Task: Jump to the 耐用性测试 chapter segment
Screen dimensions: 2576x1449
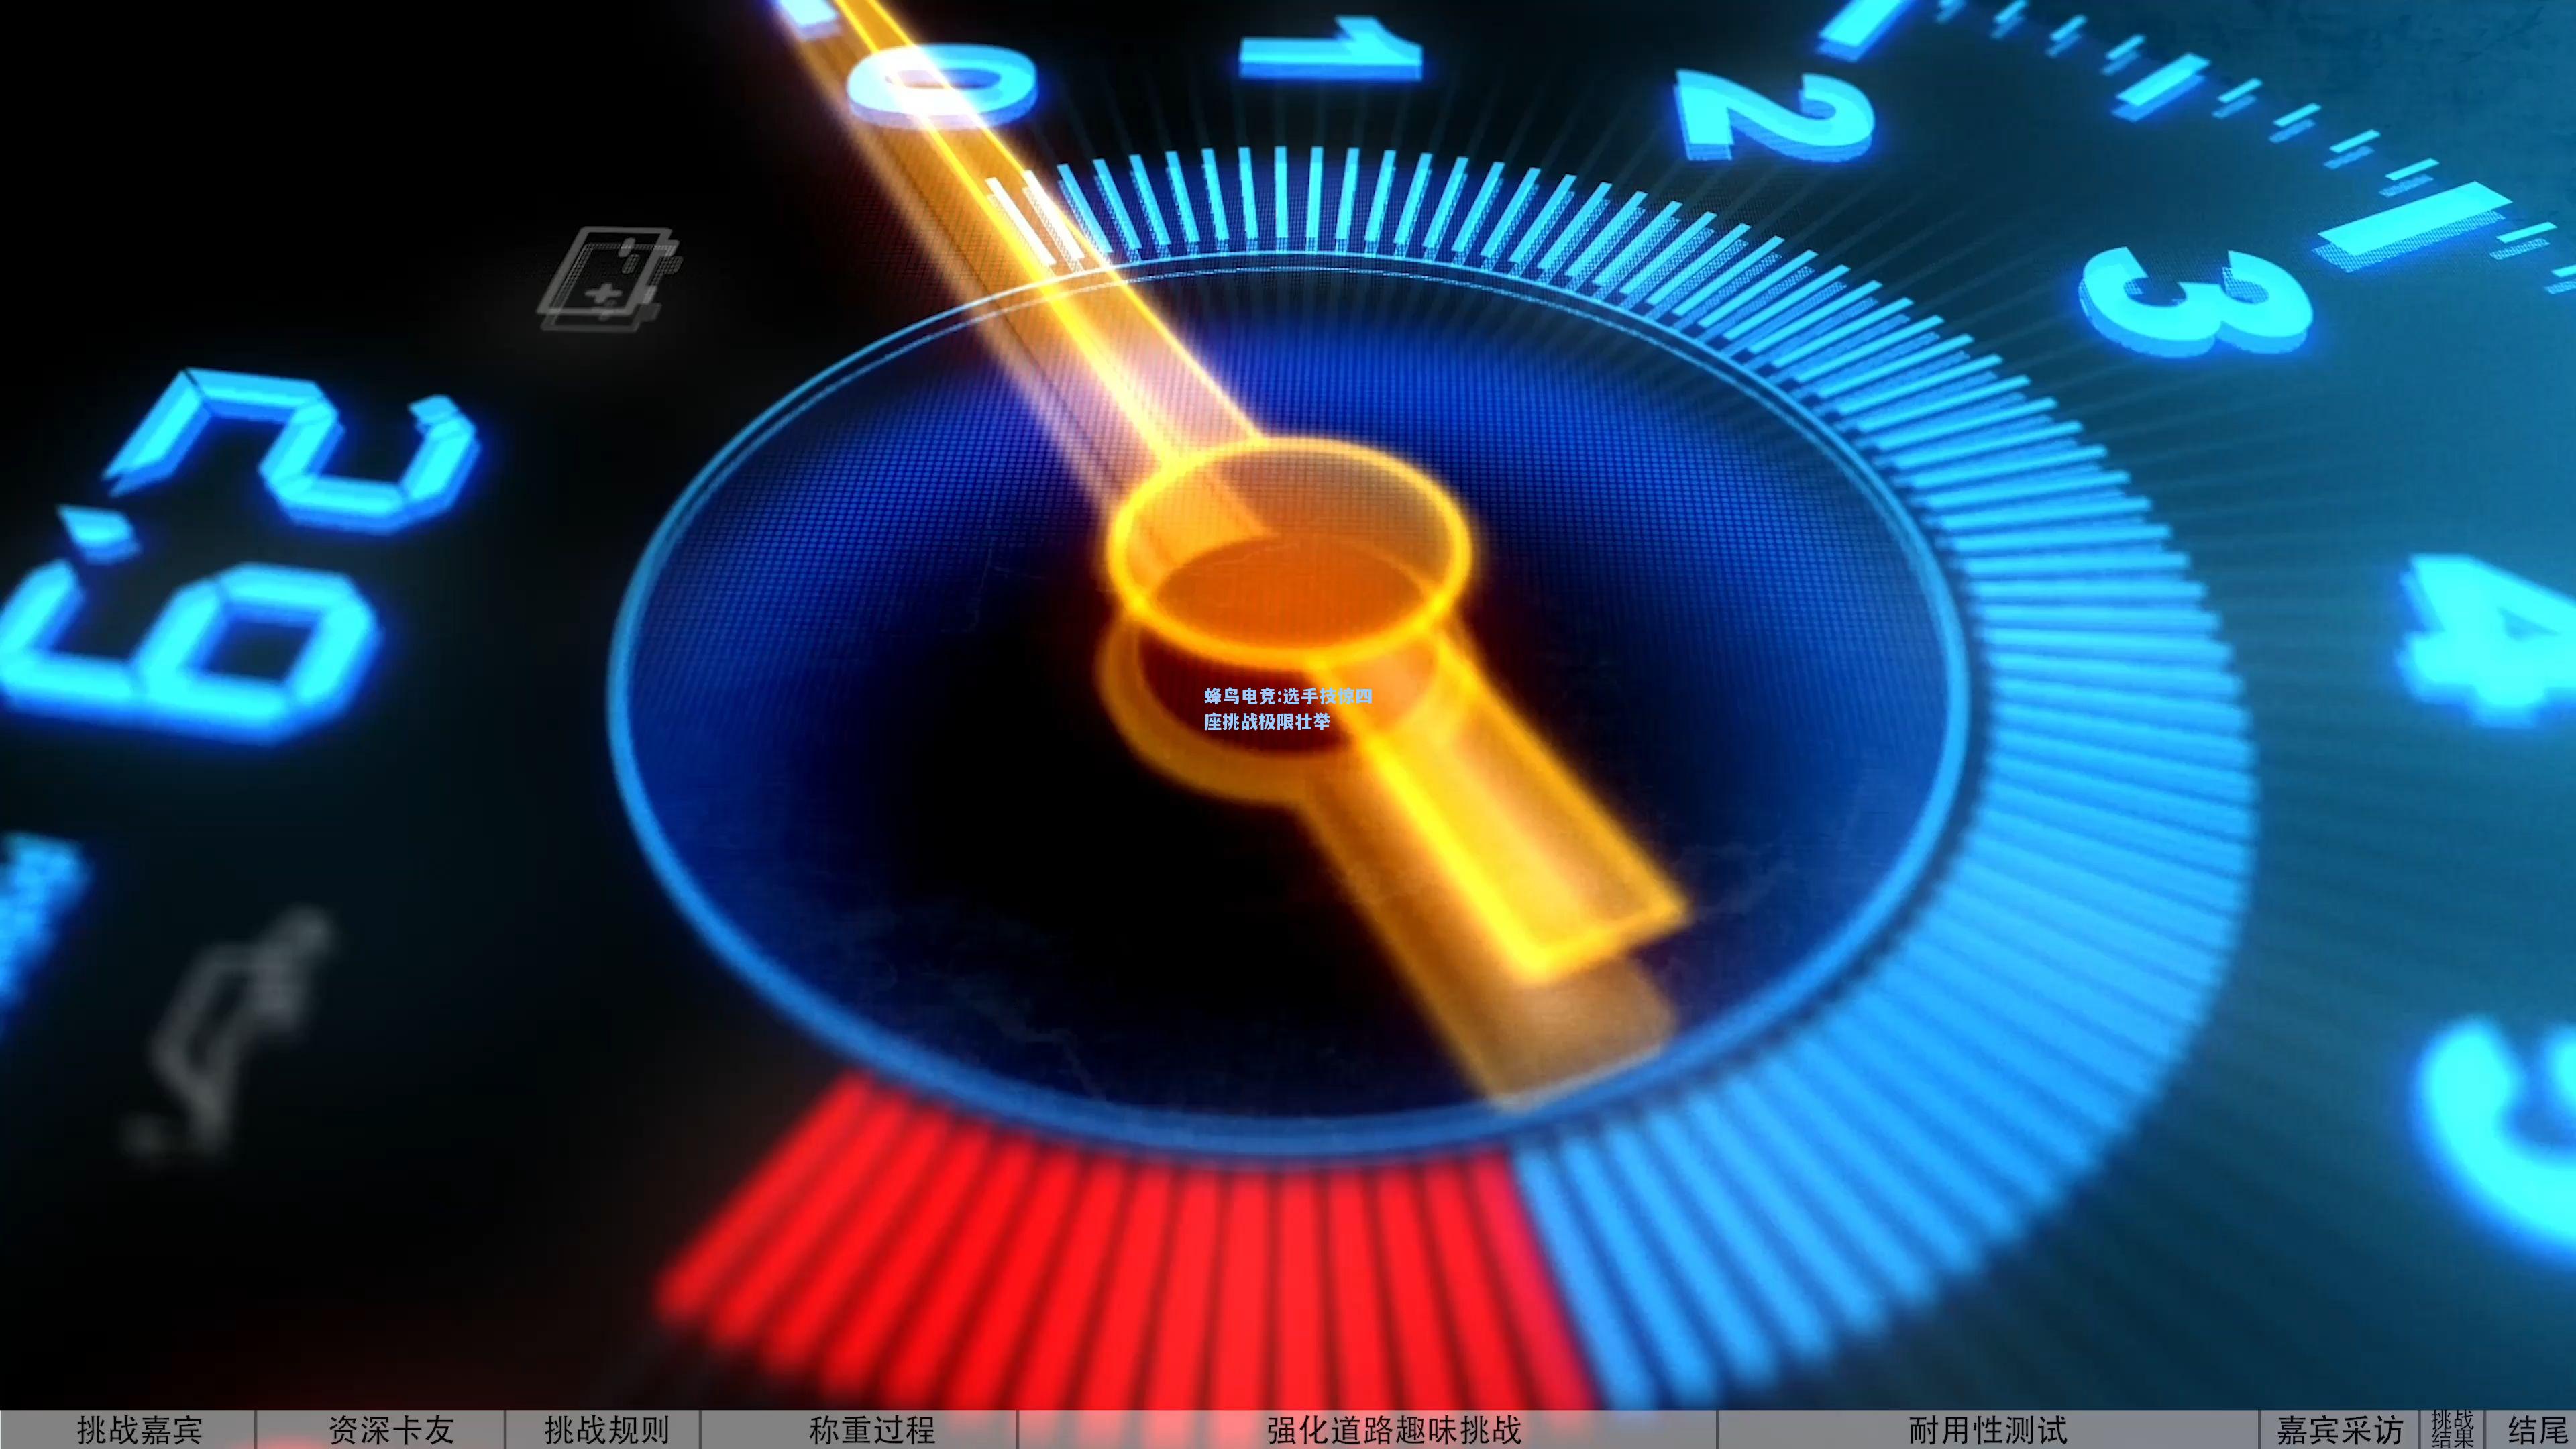Action: click(x=1988, y=1430)
